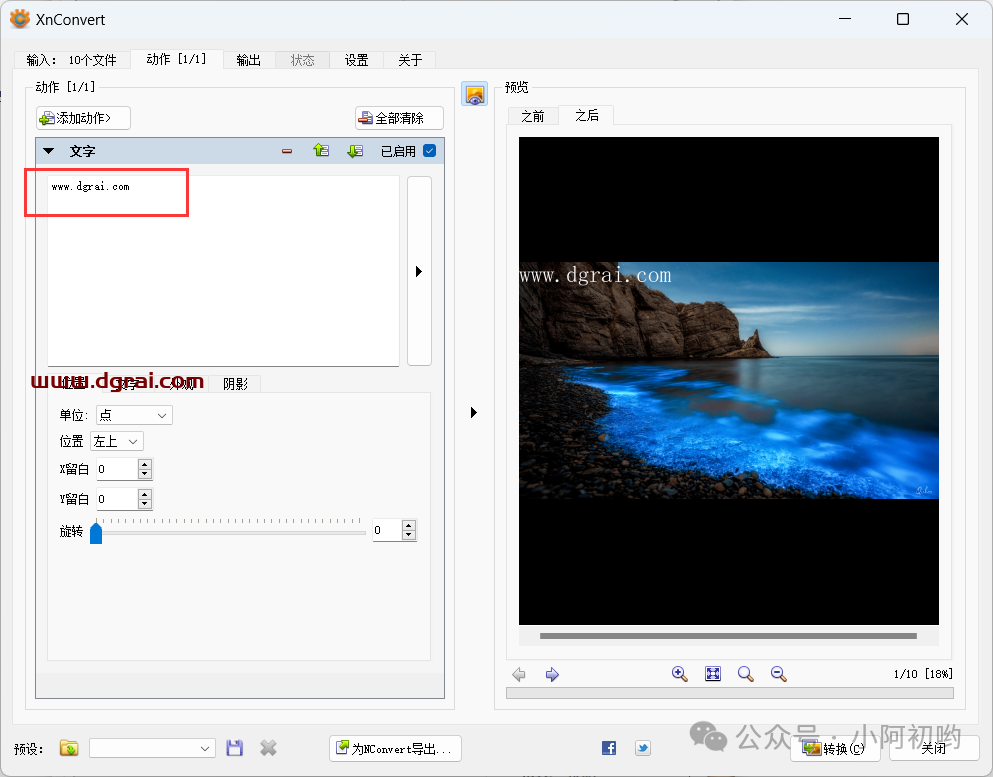Click into the watermark text box
993x777 pixels.
[x=224, y=271]
